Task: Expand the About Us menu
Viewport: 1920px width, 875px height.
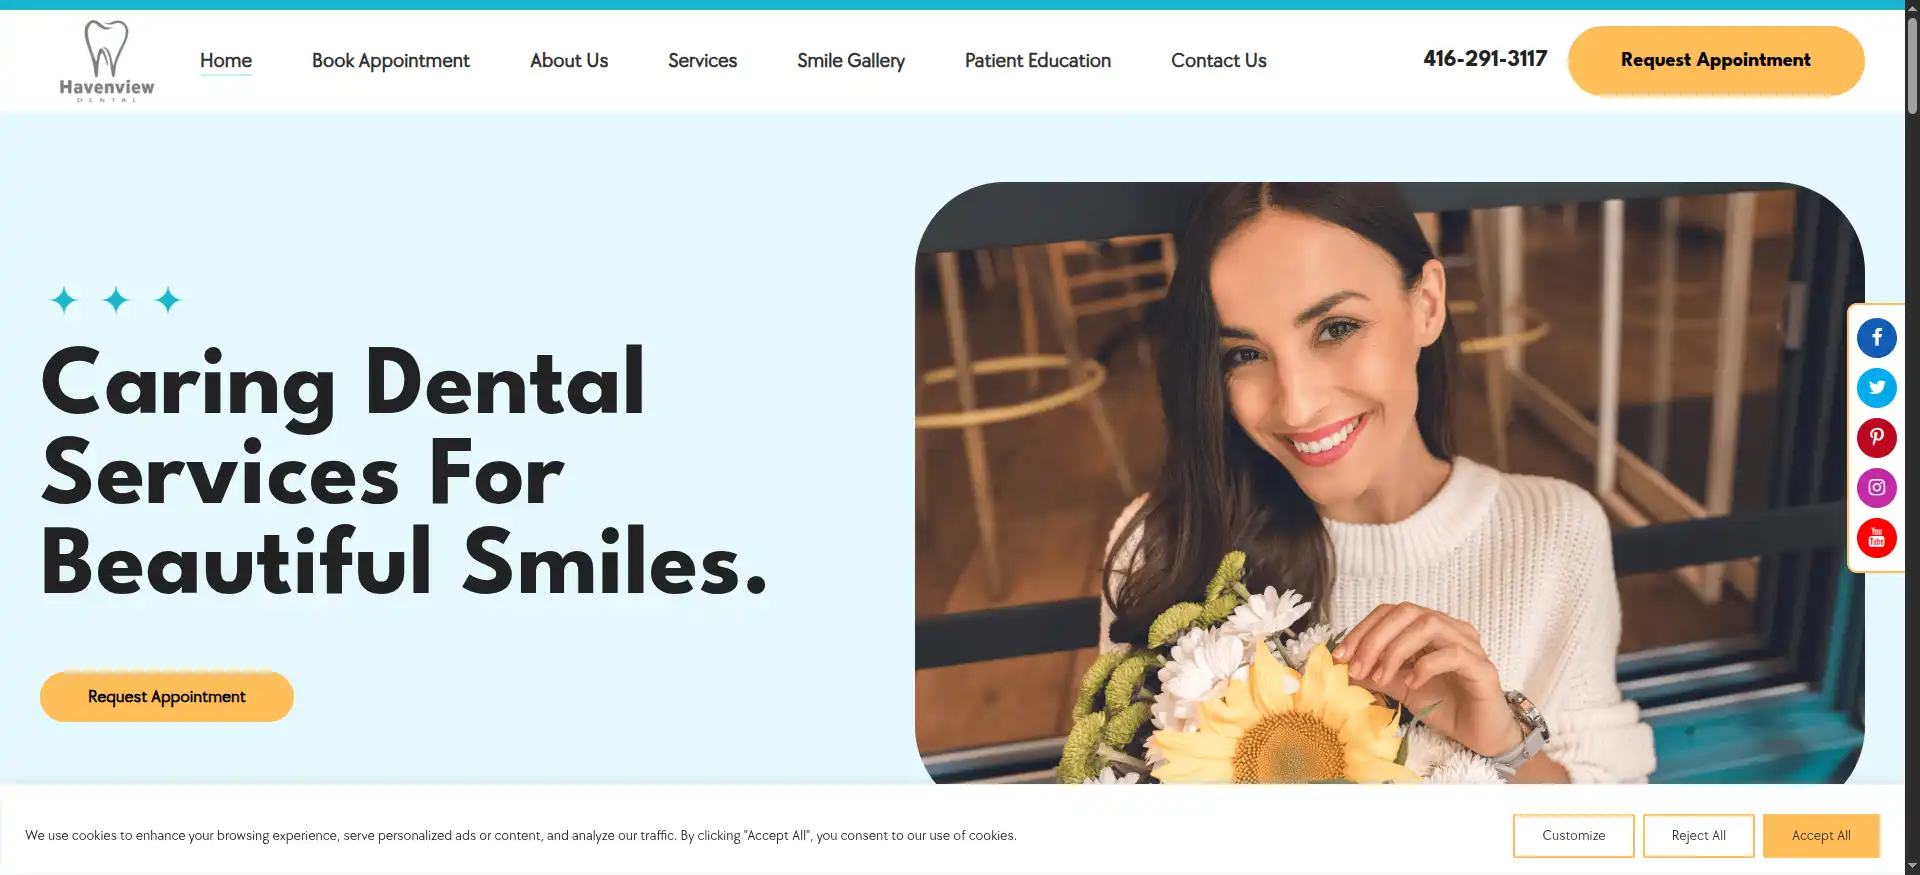Action: pyautogui.click(x=569, y=60)
